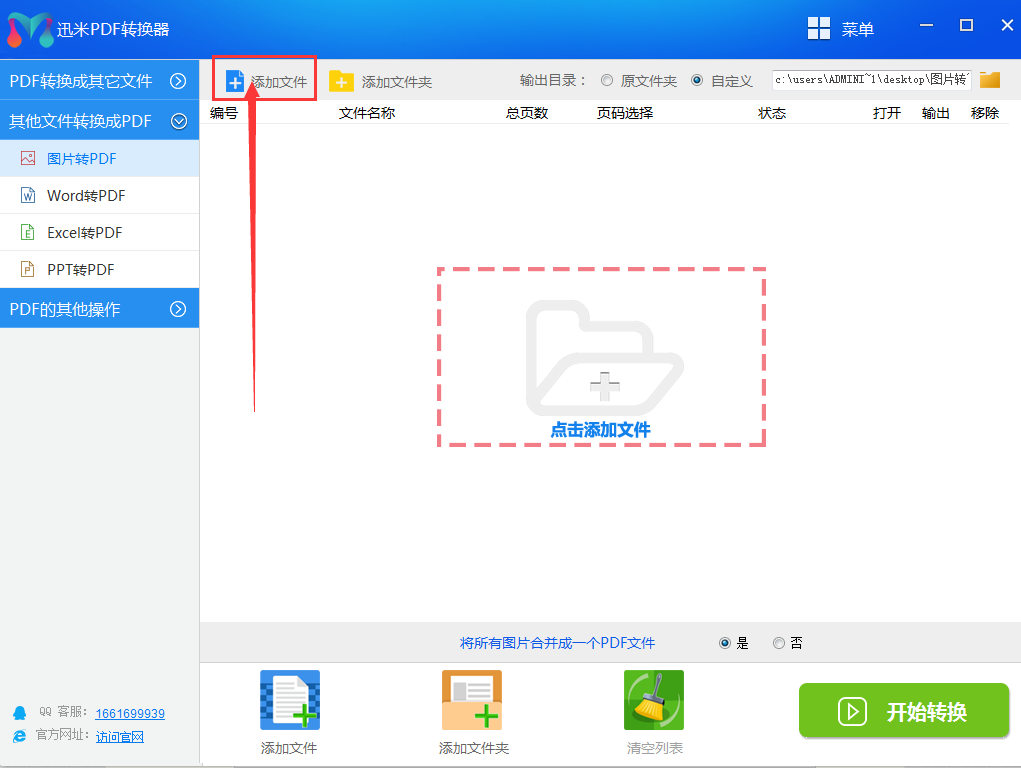Select the Word转PDF sidebar item

[x=86, y=196]
